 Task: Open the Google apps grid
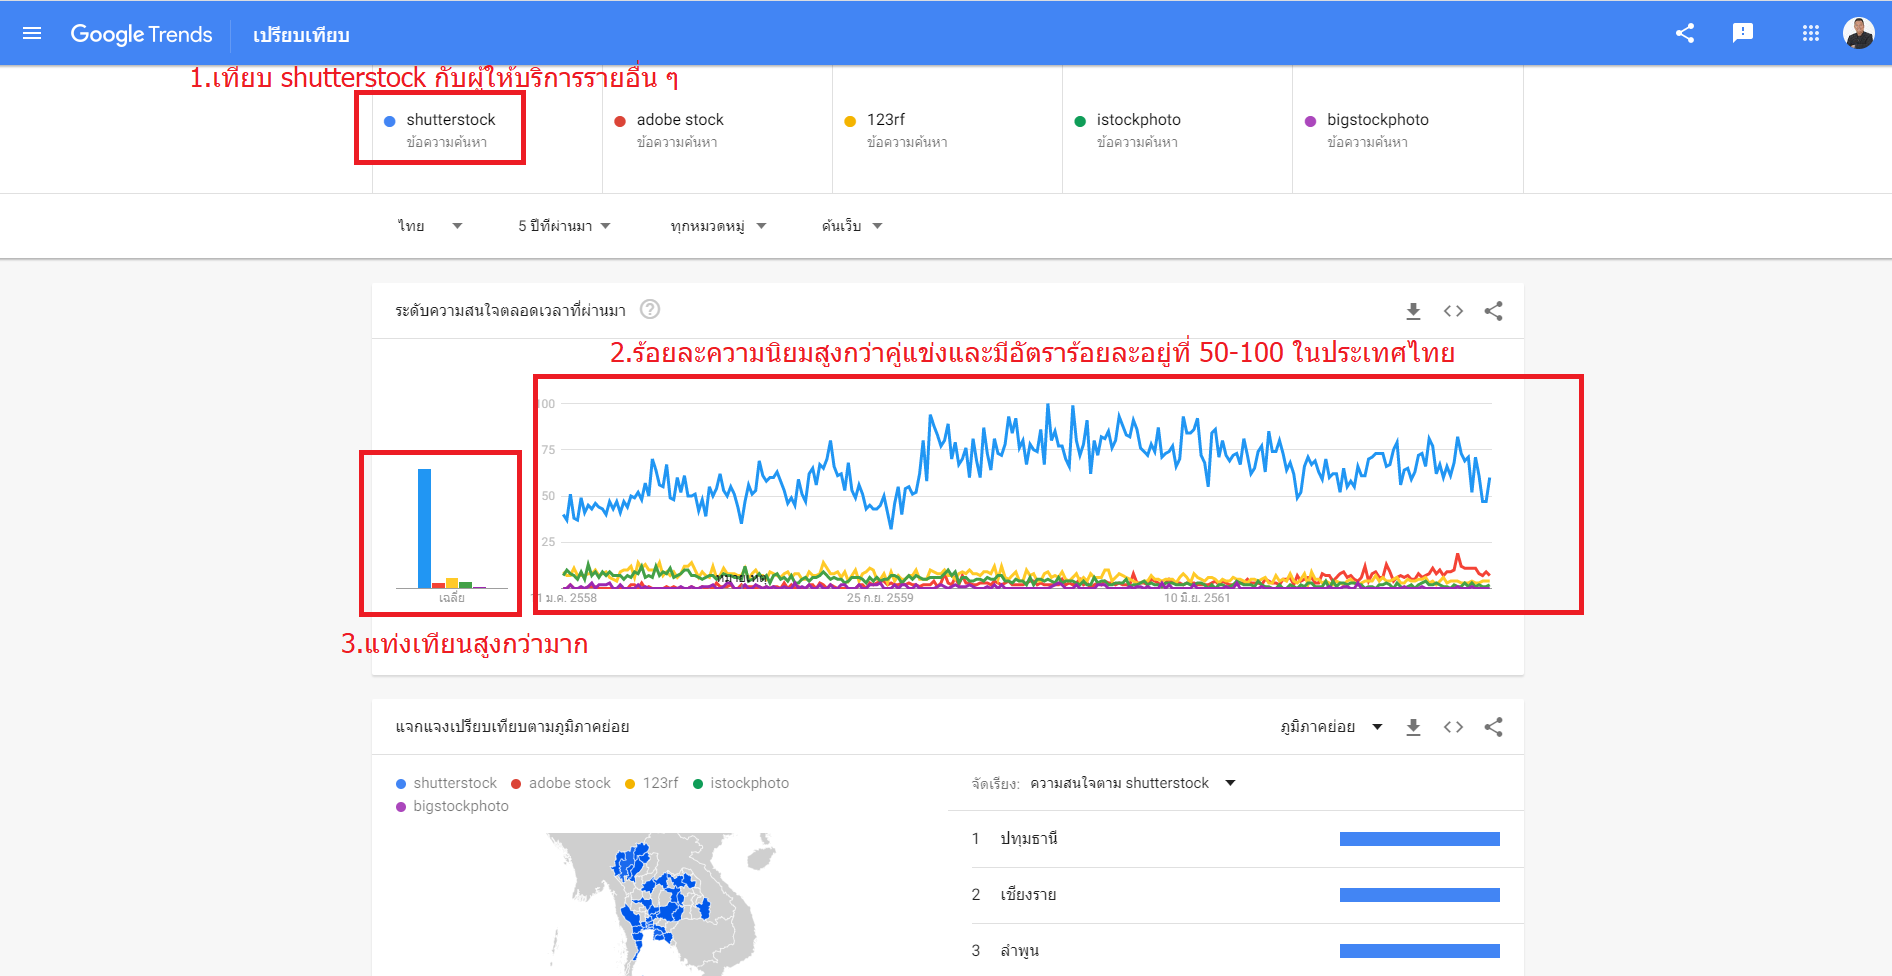click(1811, 33)
